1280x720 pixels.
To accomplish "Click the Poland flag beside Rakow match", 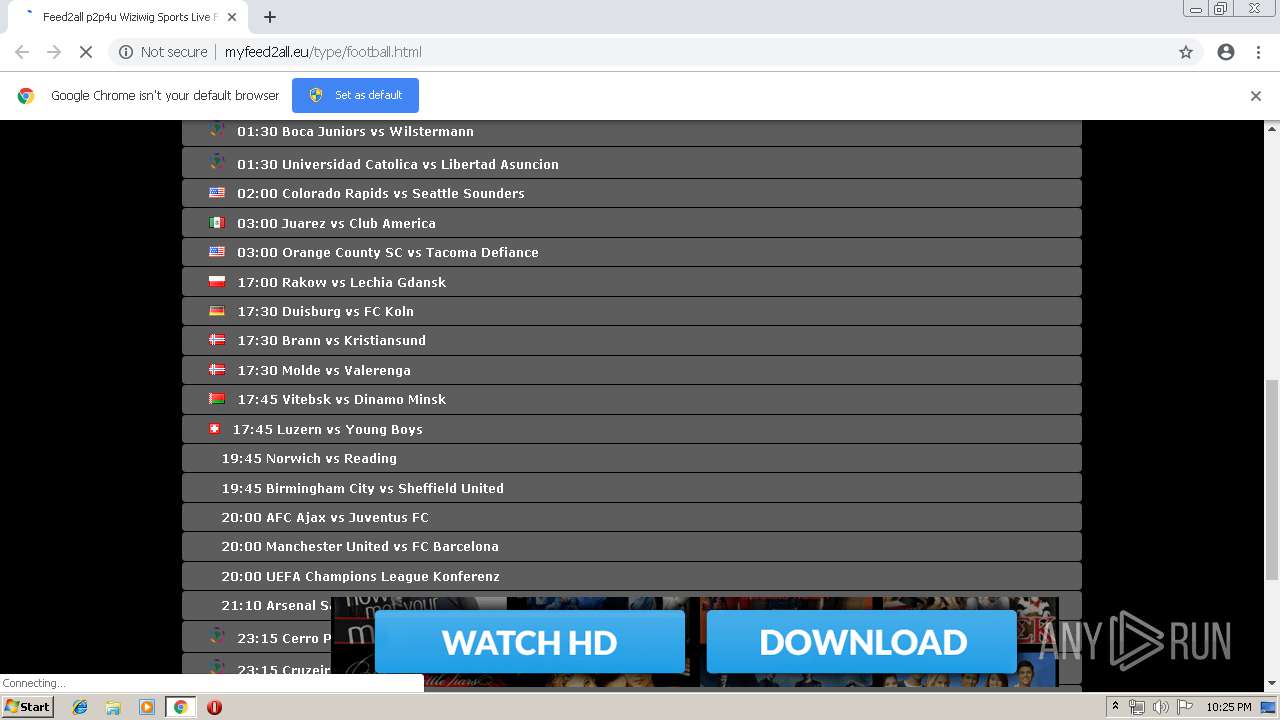I will (x=217, y=282).
